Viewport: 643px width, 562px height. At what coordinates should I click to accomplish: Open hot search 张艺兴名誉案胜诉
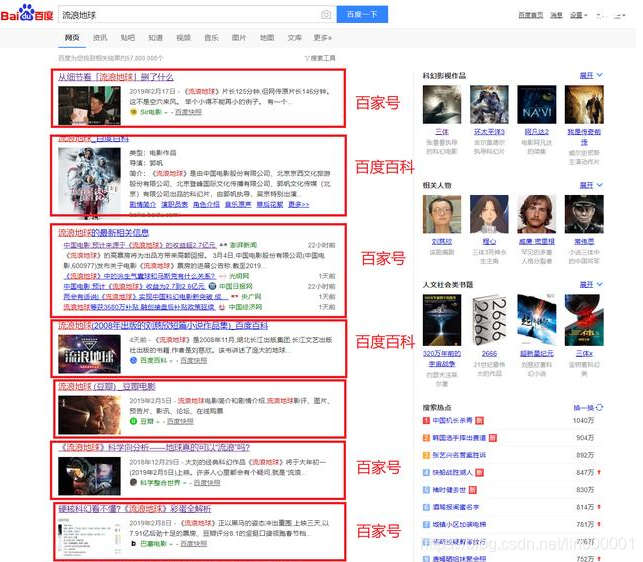click(x=459, y=455)
